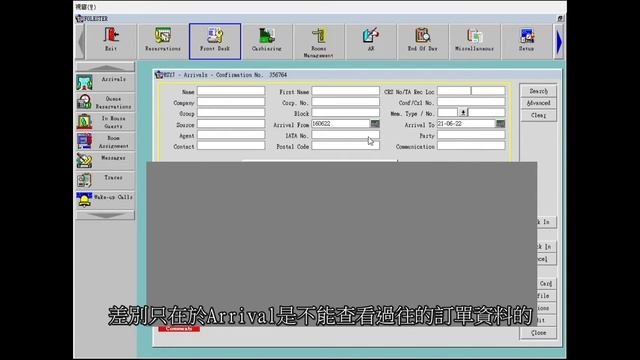The width and height of the screenshot is (640, 360).
Task: Open the Miscellaneous module
Action: point(474,41)
